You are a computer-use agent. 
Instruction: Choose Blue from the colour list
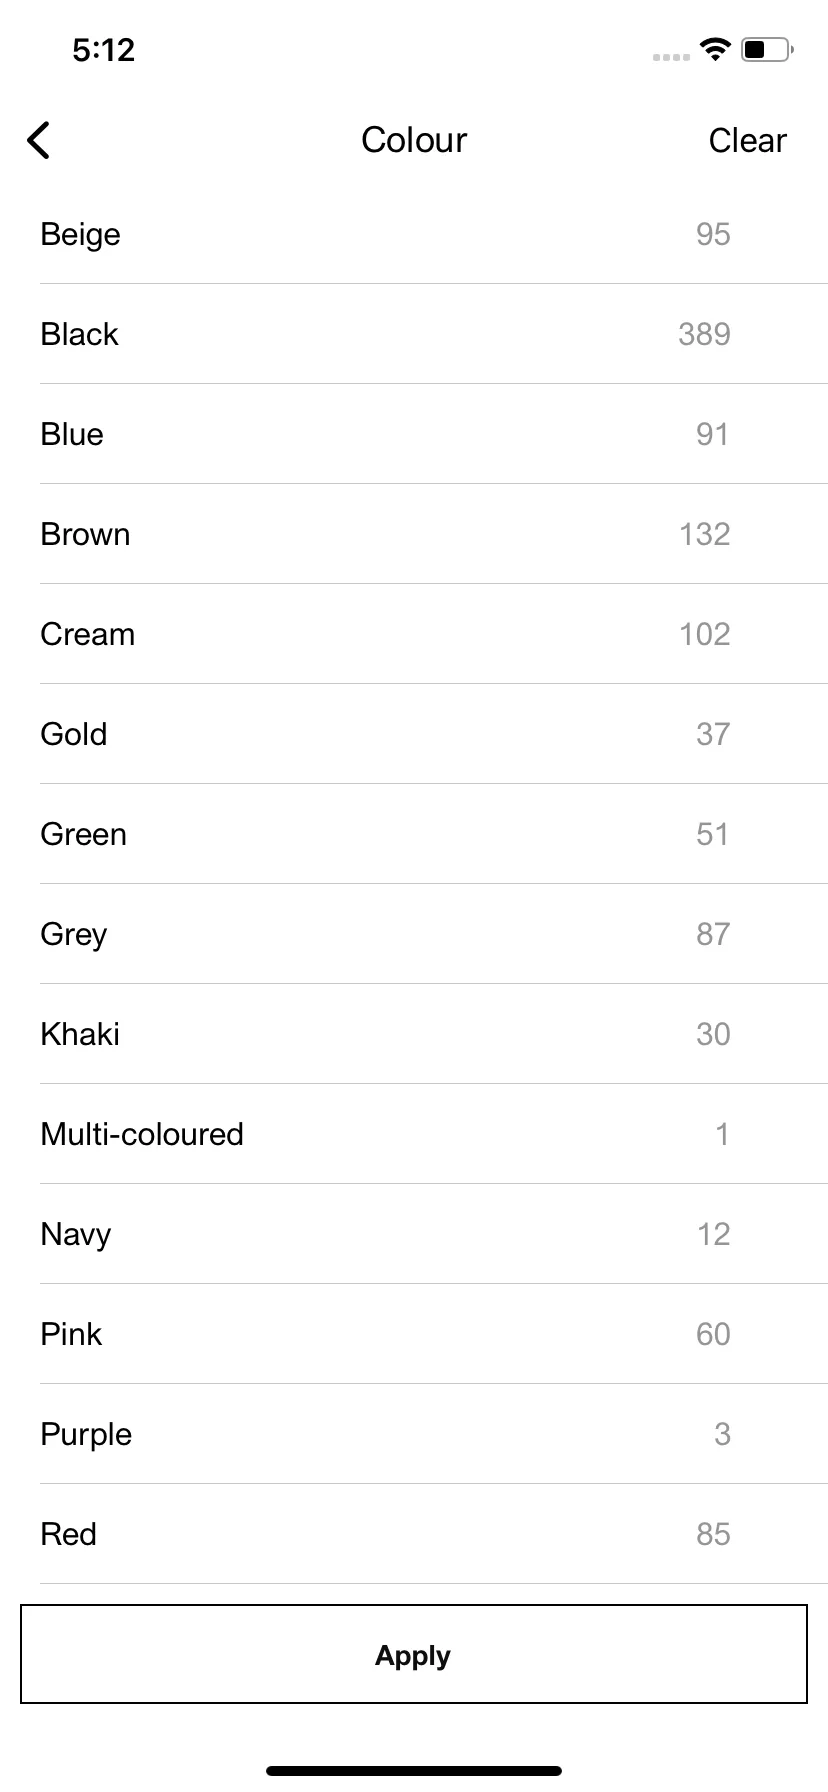(414, 434)
